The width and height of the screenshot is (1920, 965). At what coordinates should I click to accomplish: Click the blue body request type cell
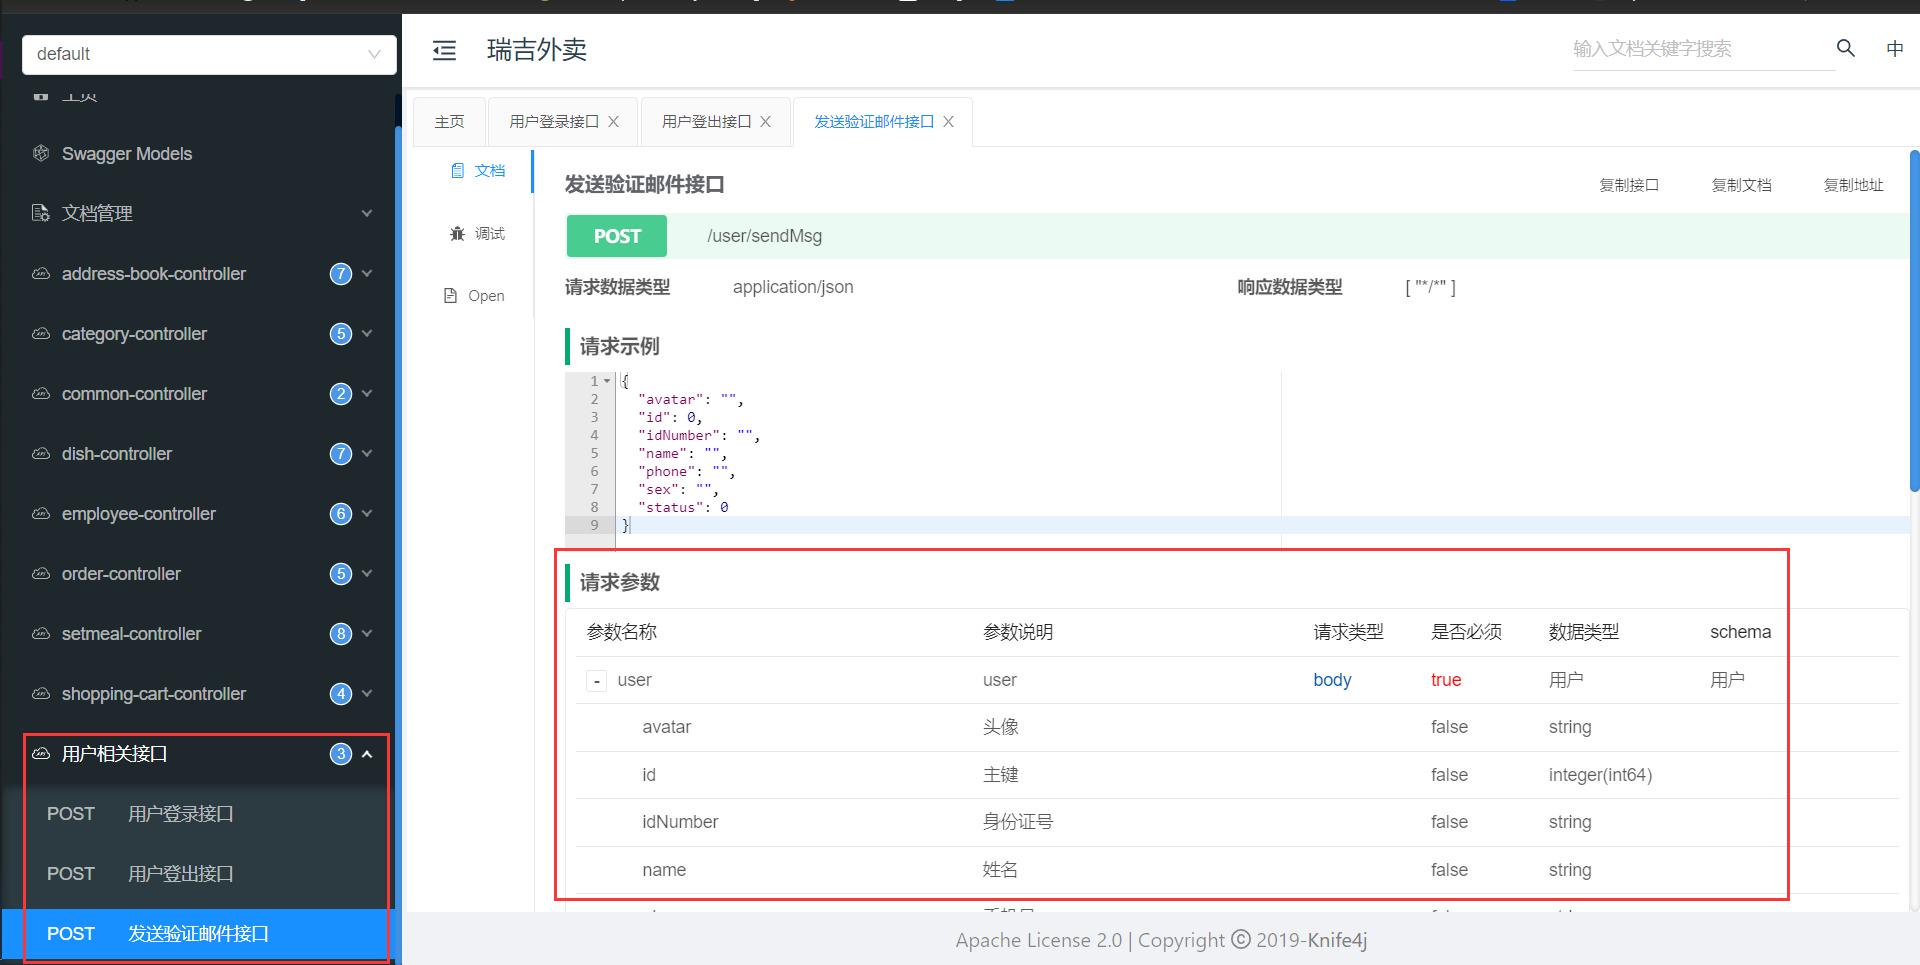[x=1332, y=680]
